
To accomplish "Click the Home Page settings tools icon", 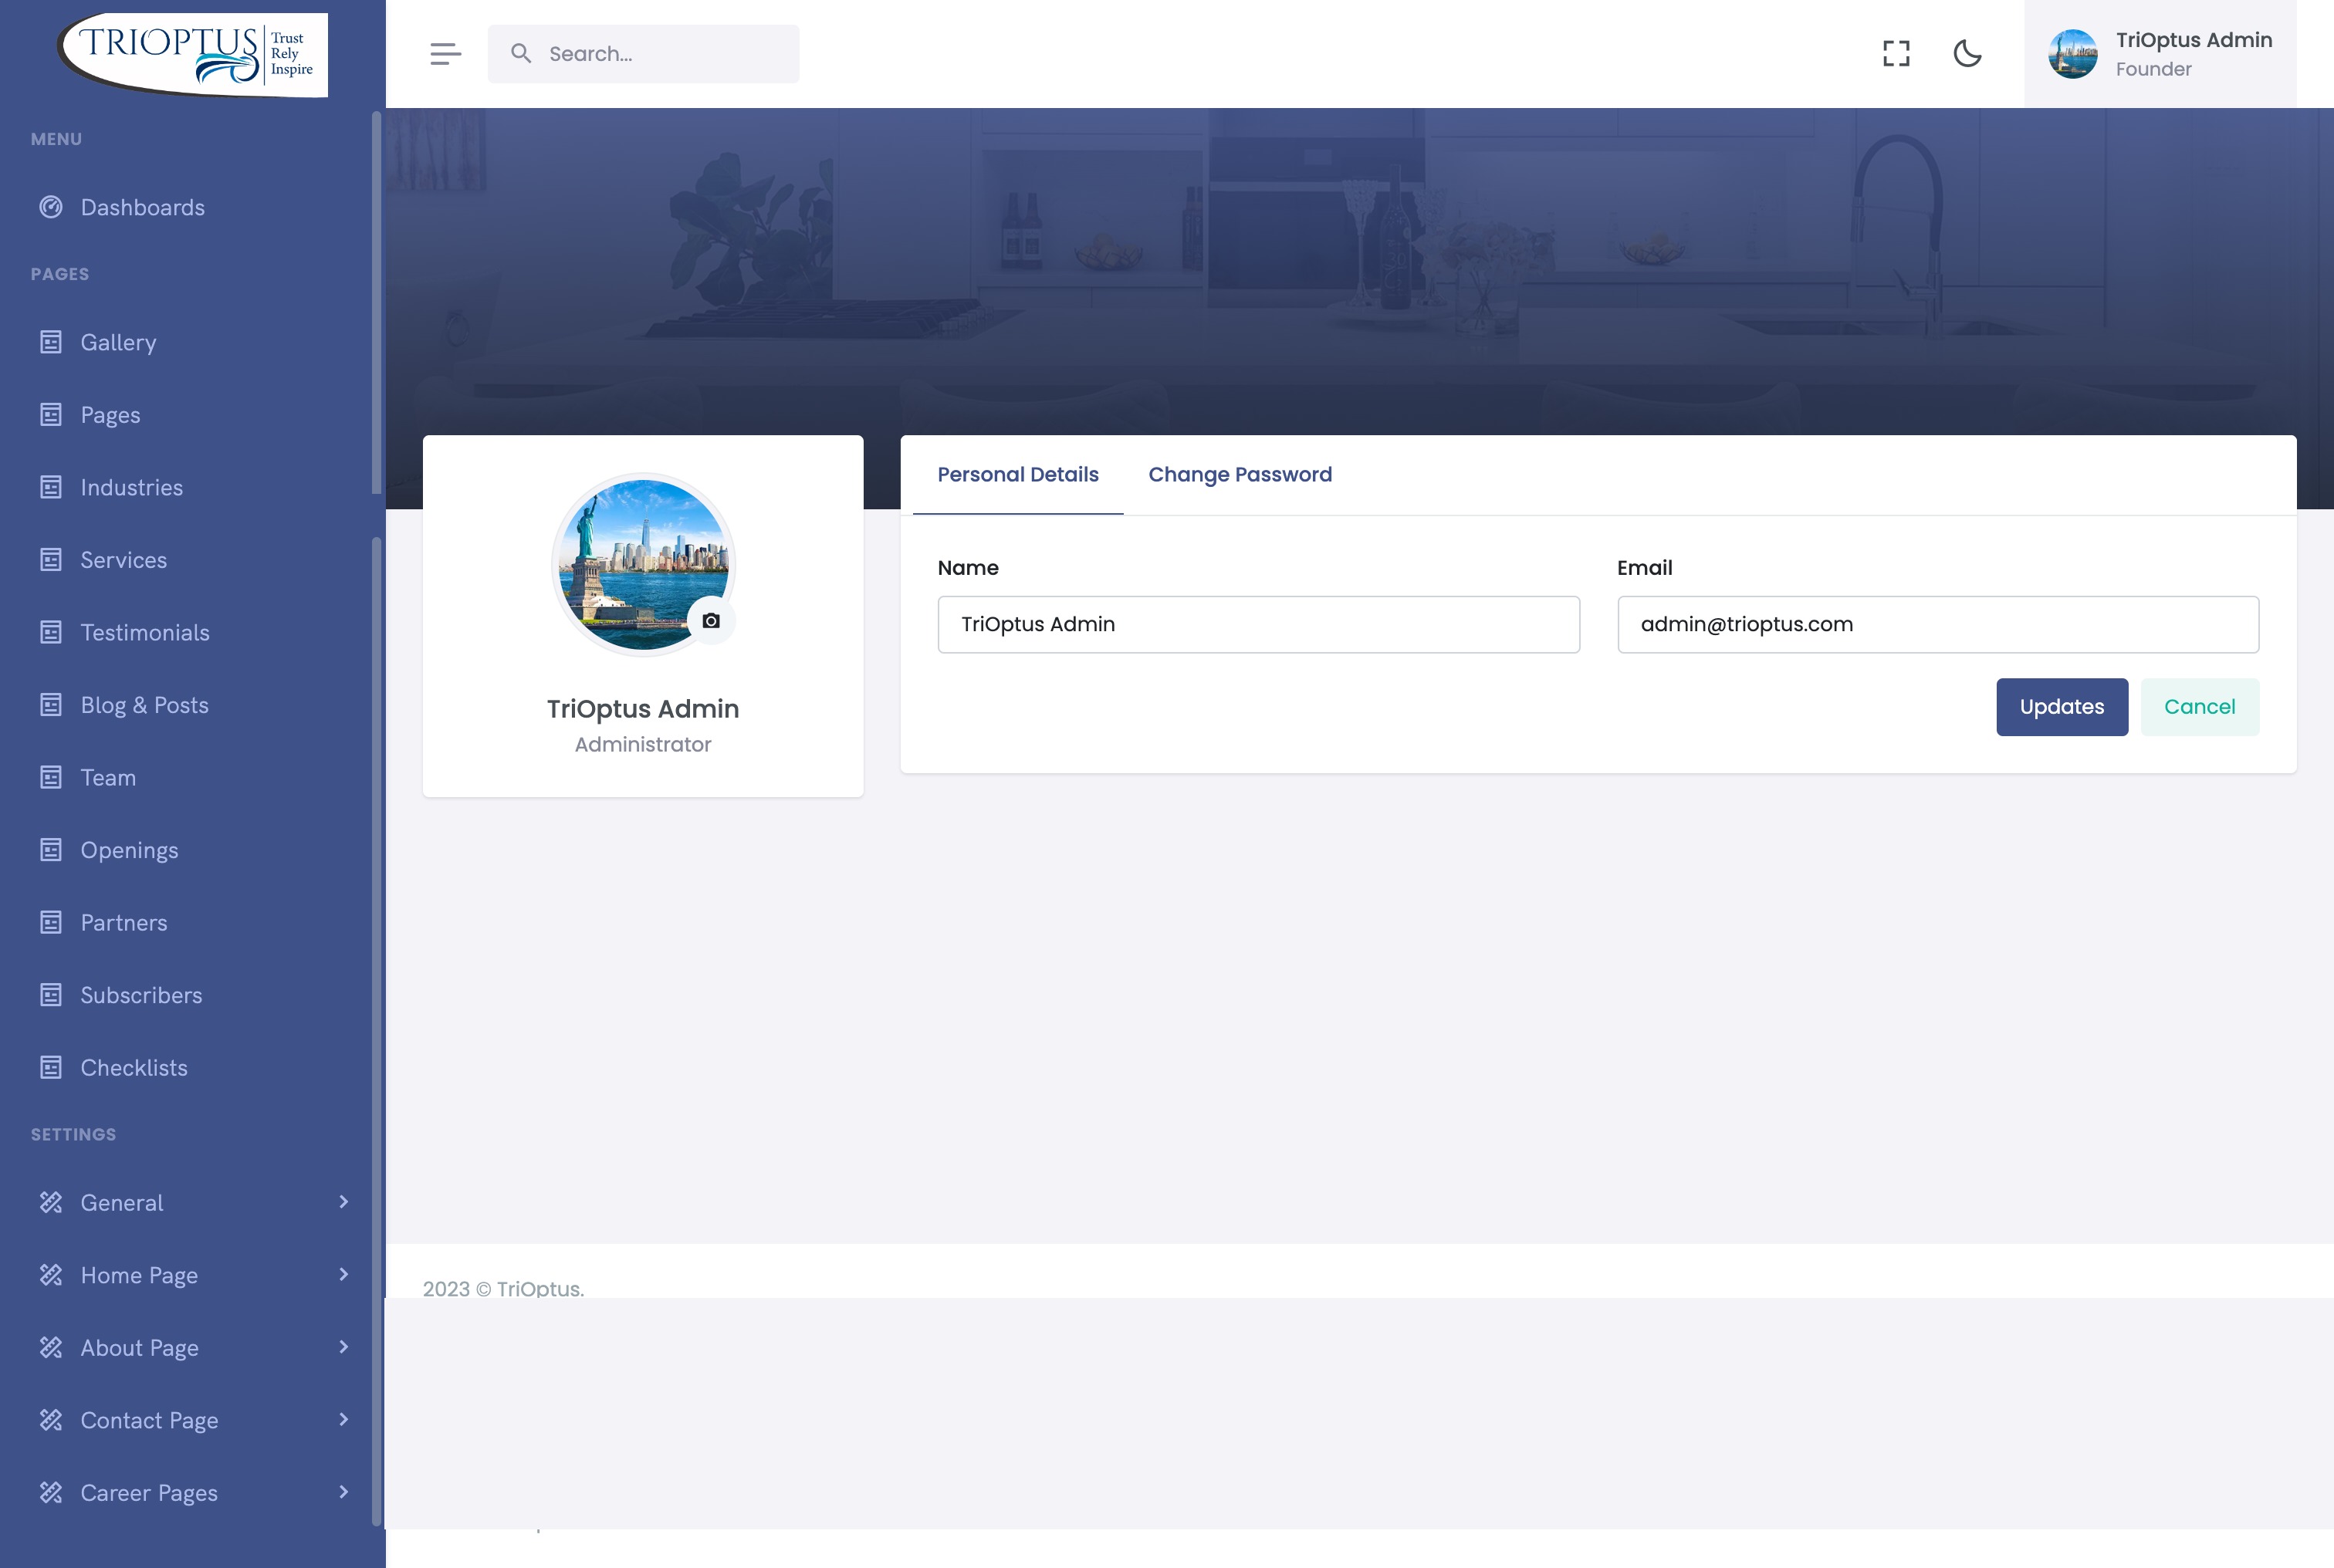I will (51, 1274).
